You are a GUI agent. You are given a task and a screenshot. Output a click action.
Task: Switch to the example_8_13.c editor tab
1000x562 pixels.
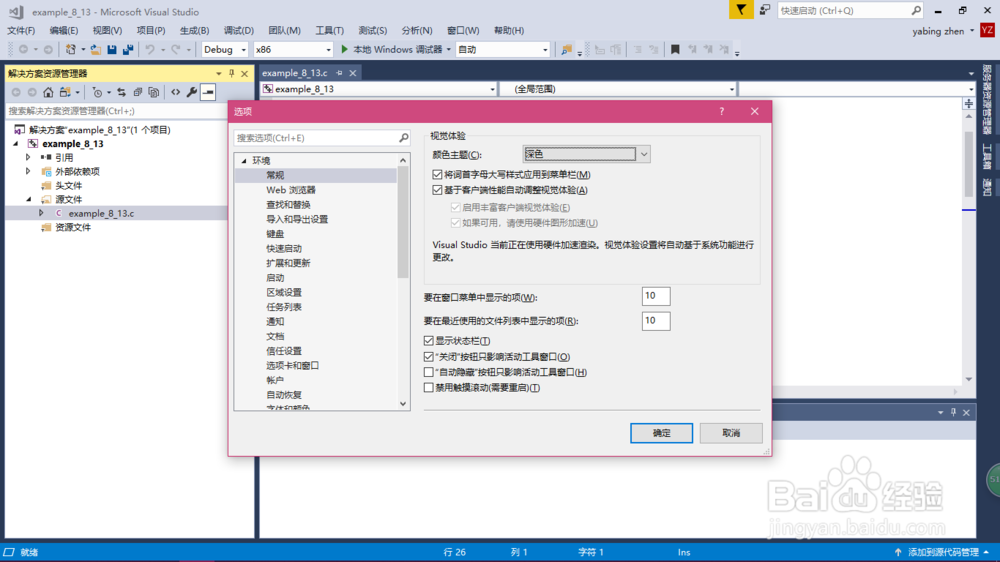click(295, 73)
